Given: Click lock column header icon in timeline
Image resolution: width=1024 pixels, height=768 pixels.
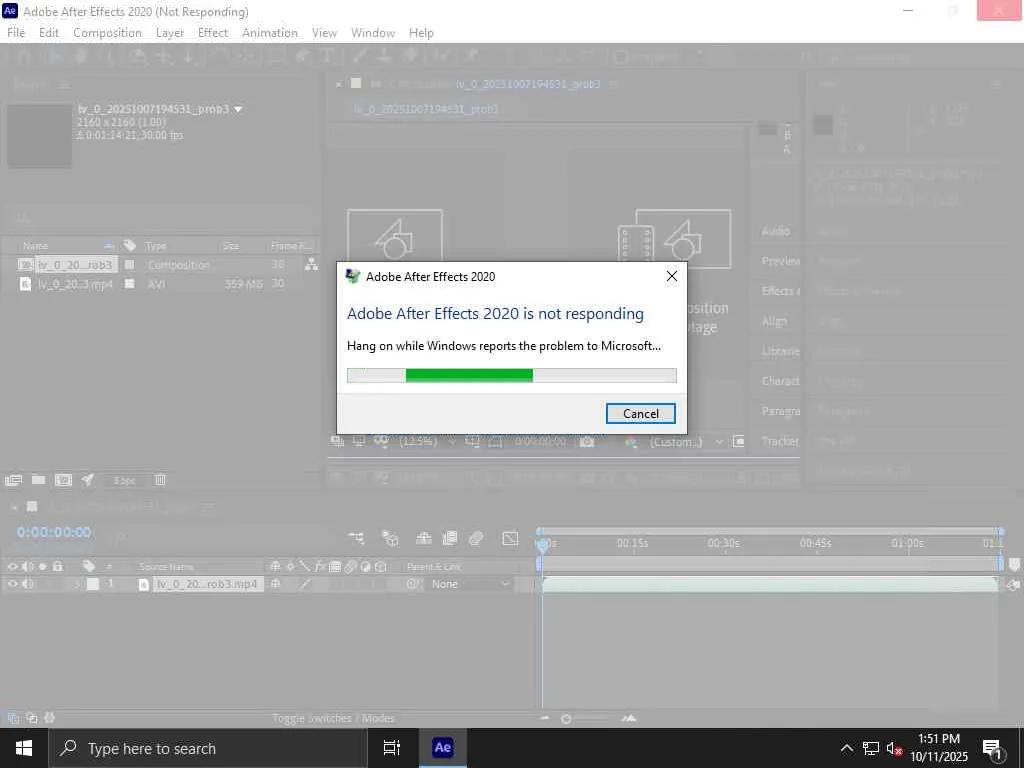Looking at the screenshot, I should [x=58, y=566].
